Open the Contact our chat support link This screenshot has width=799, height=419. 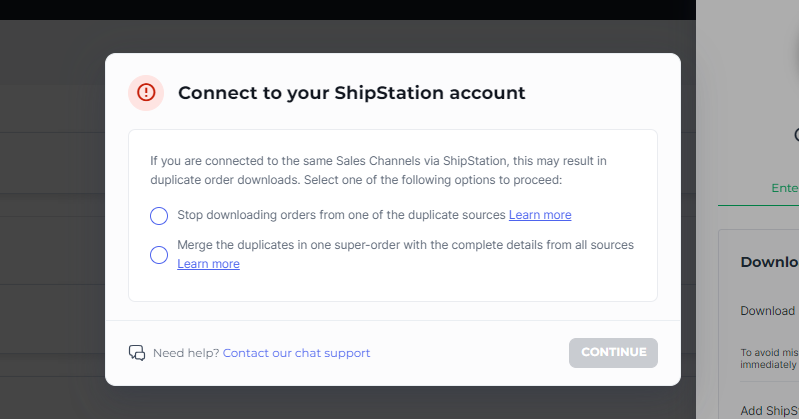coord(297,353)
